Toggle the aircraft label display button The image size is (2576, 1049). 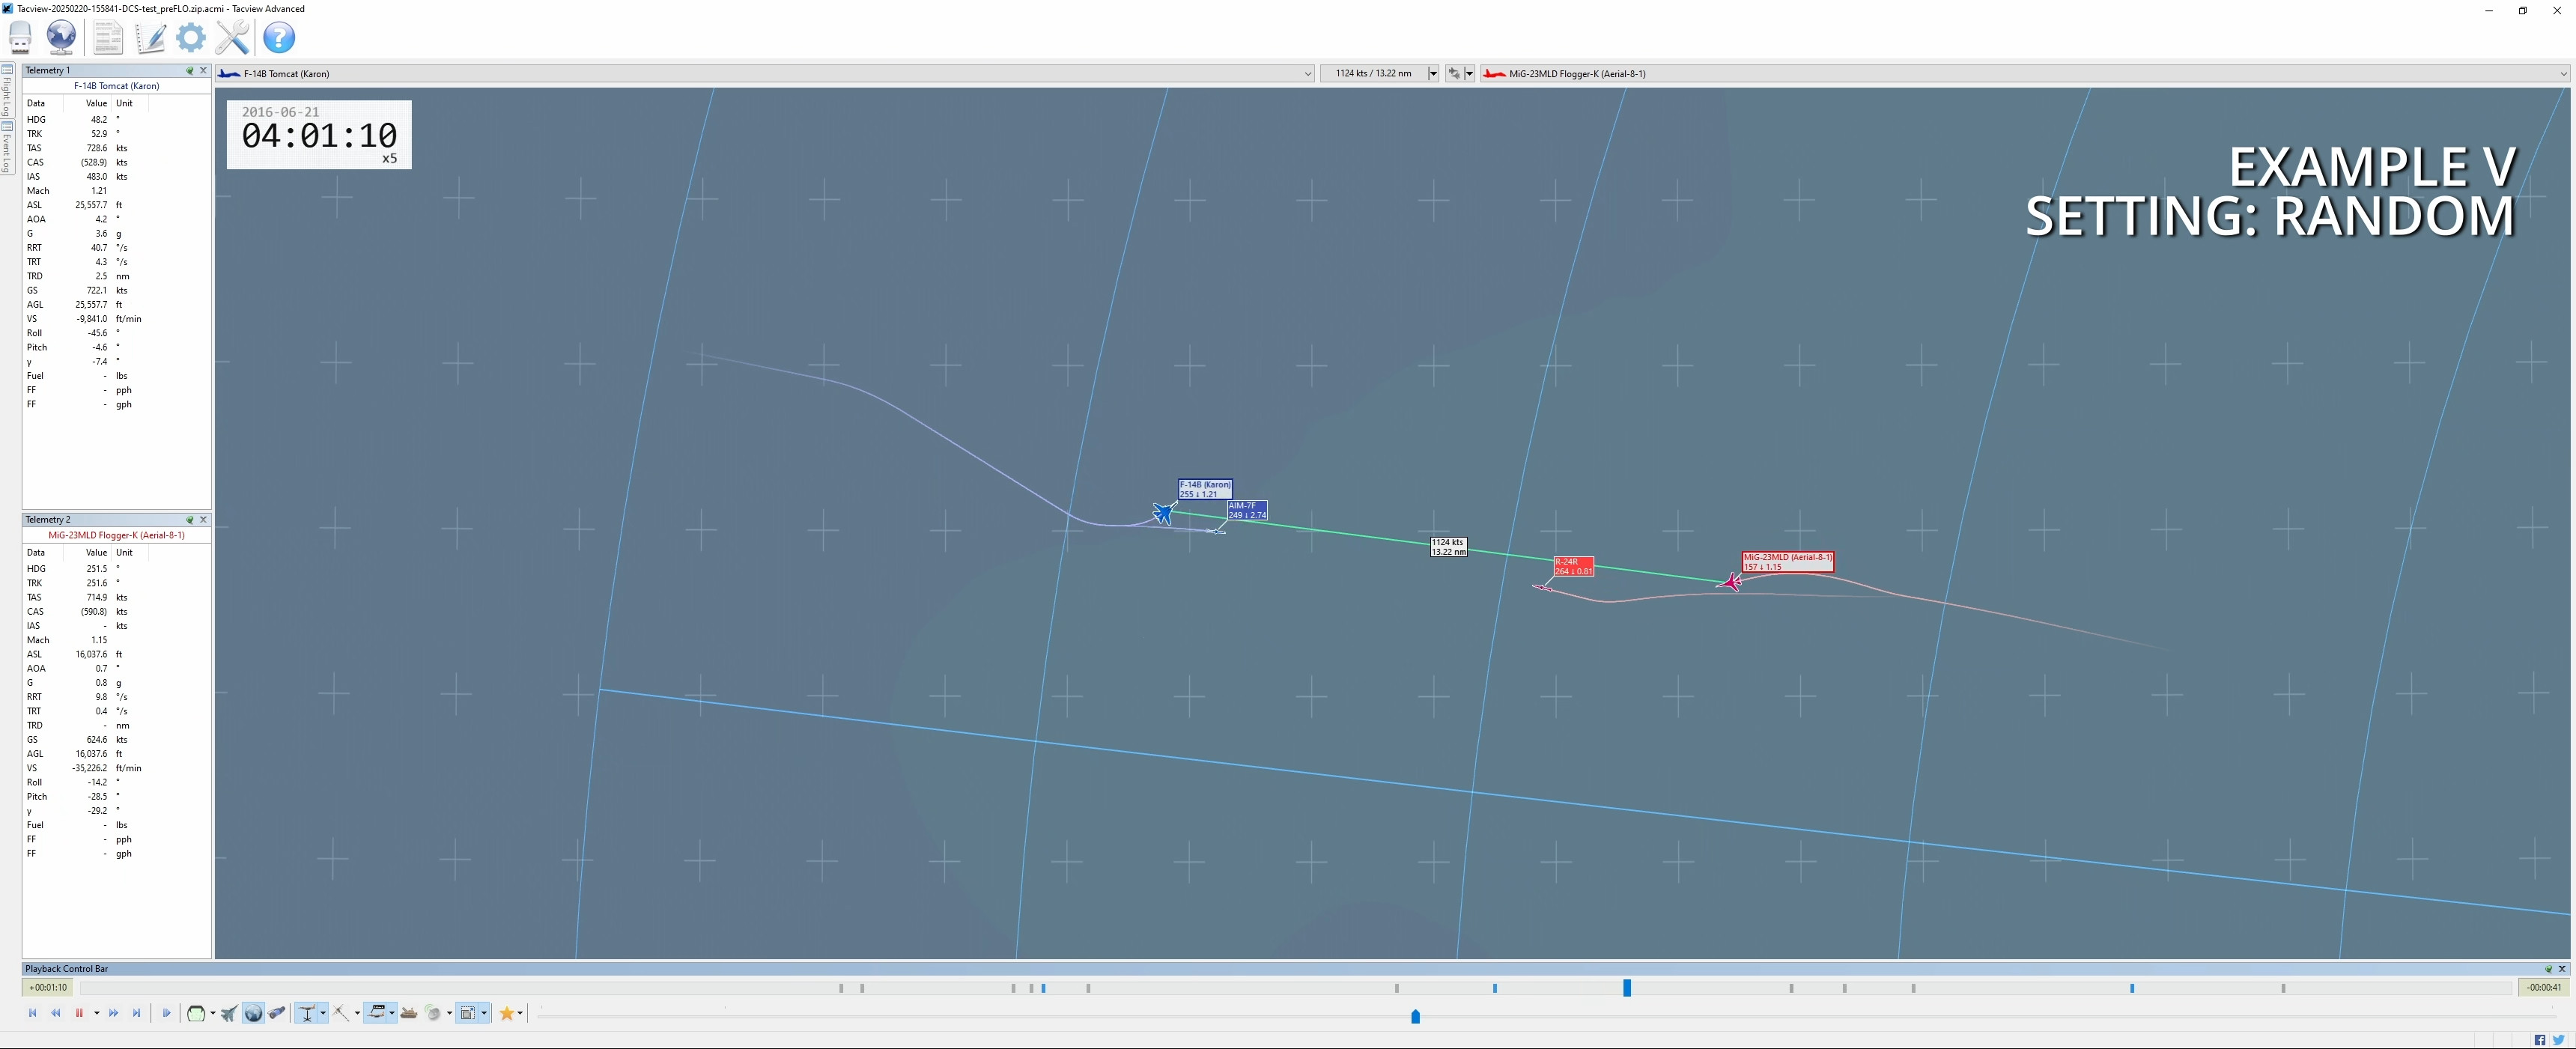(x=377, y=1013)
